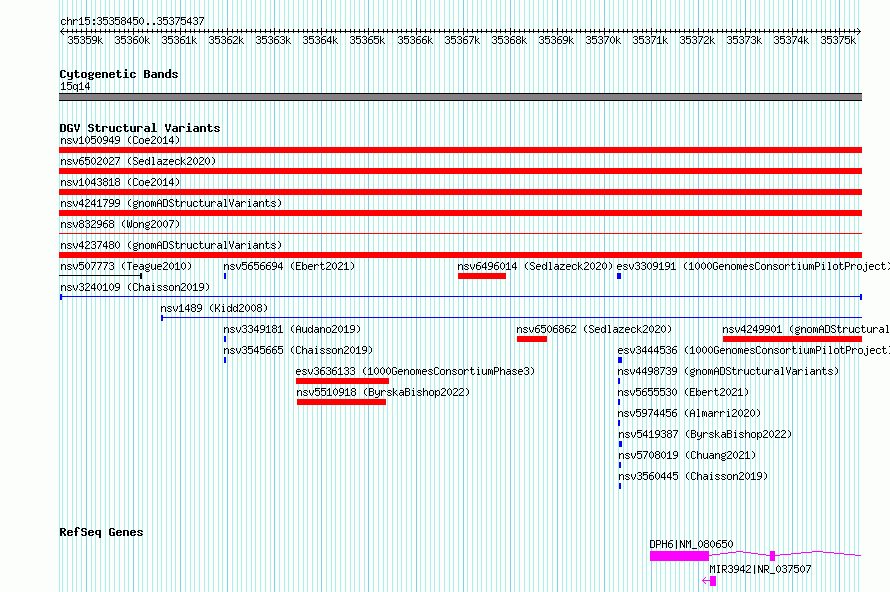Click the chr15:35358450..35375437 coordinates text
The height and width of the screenshot is (592, 890).
pos(132,21)
